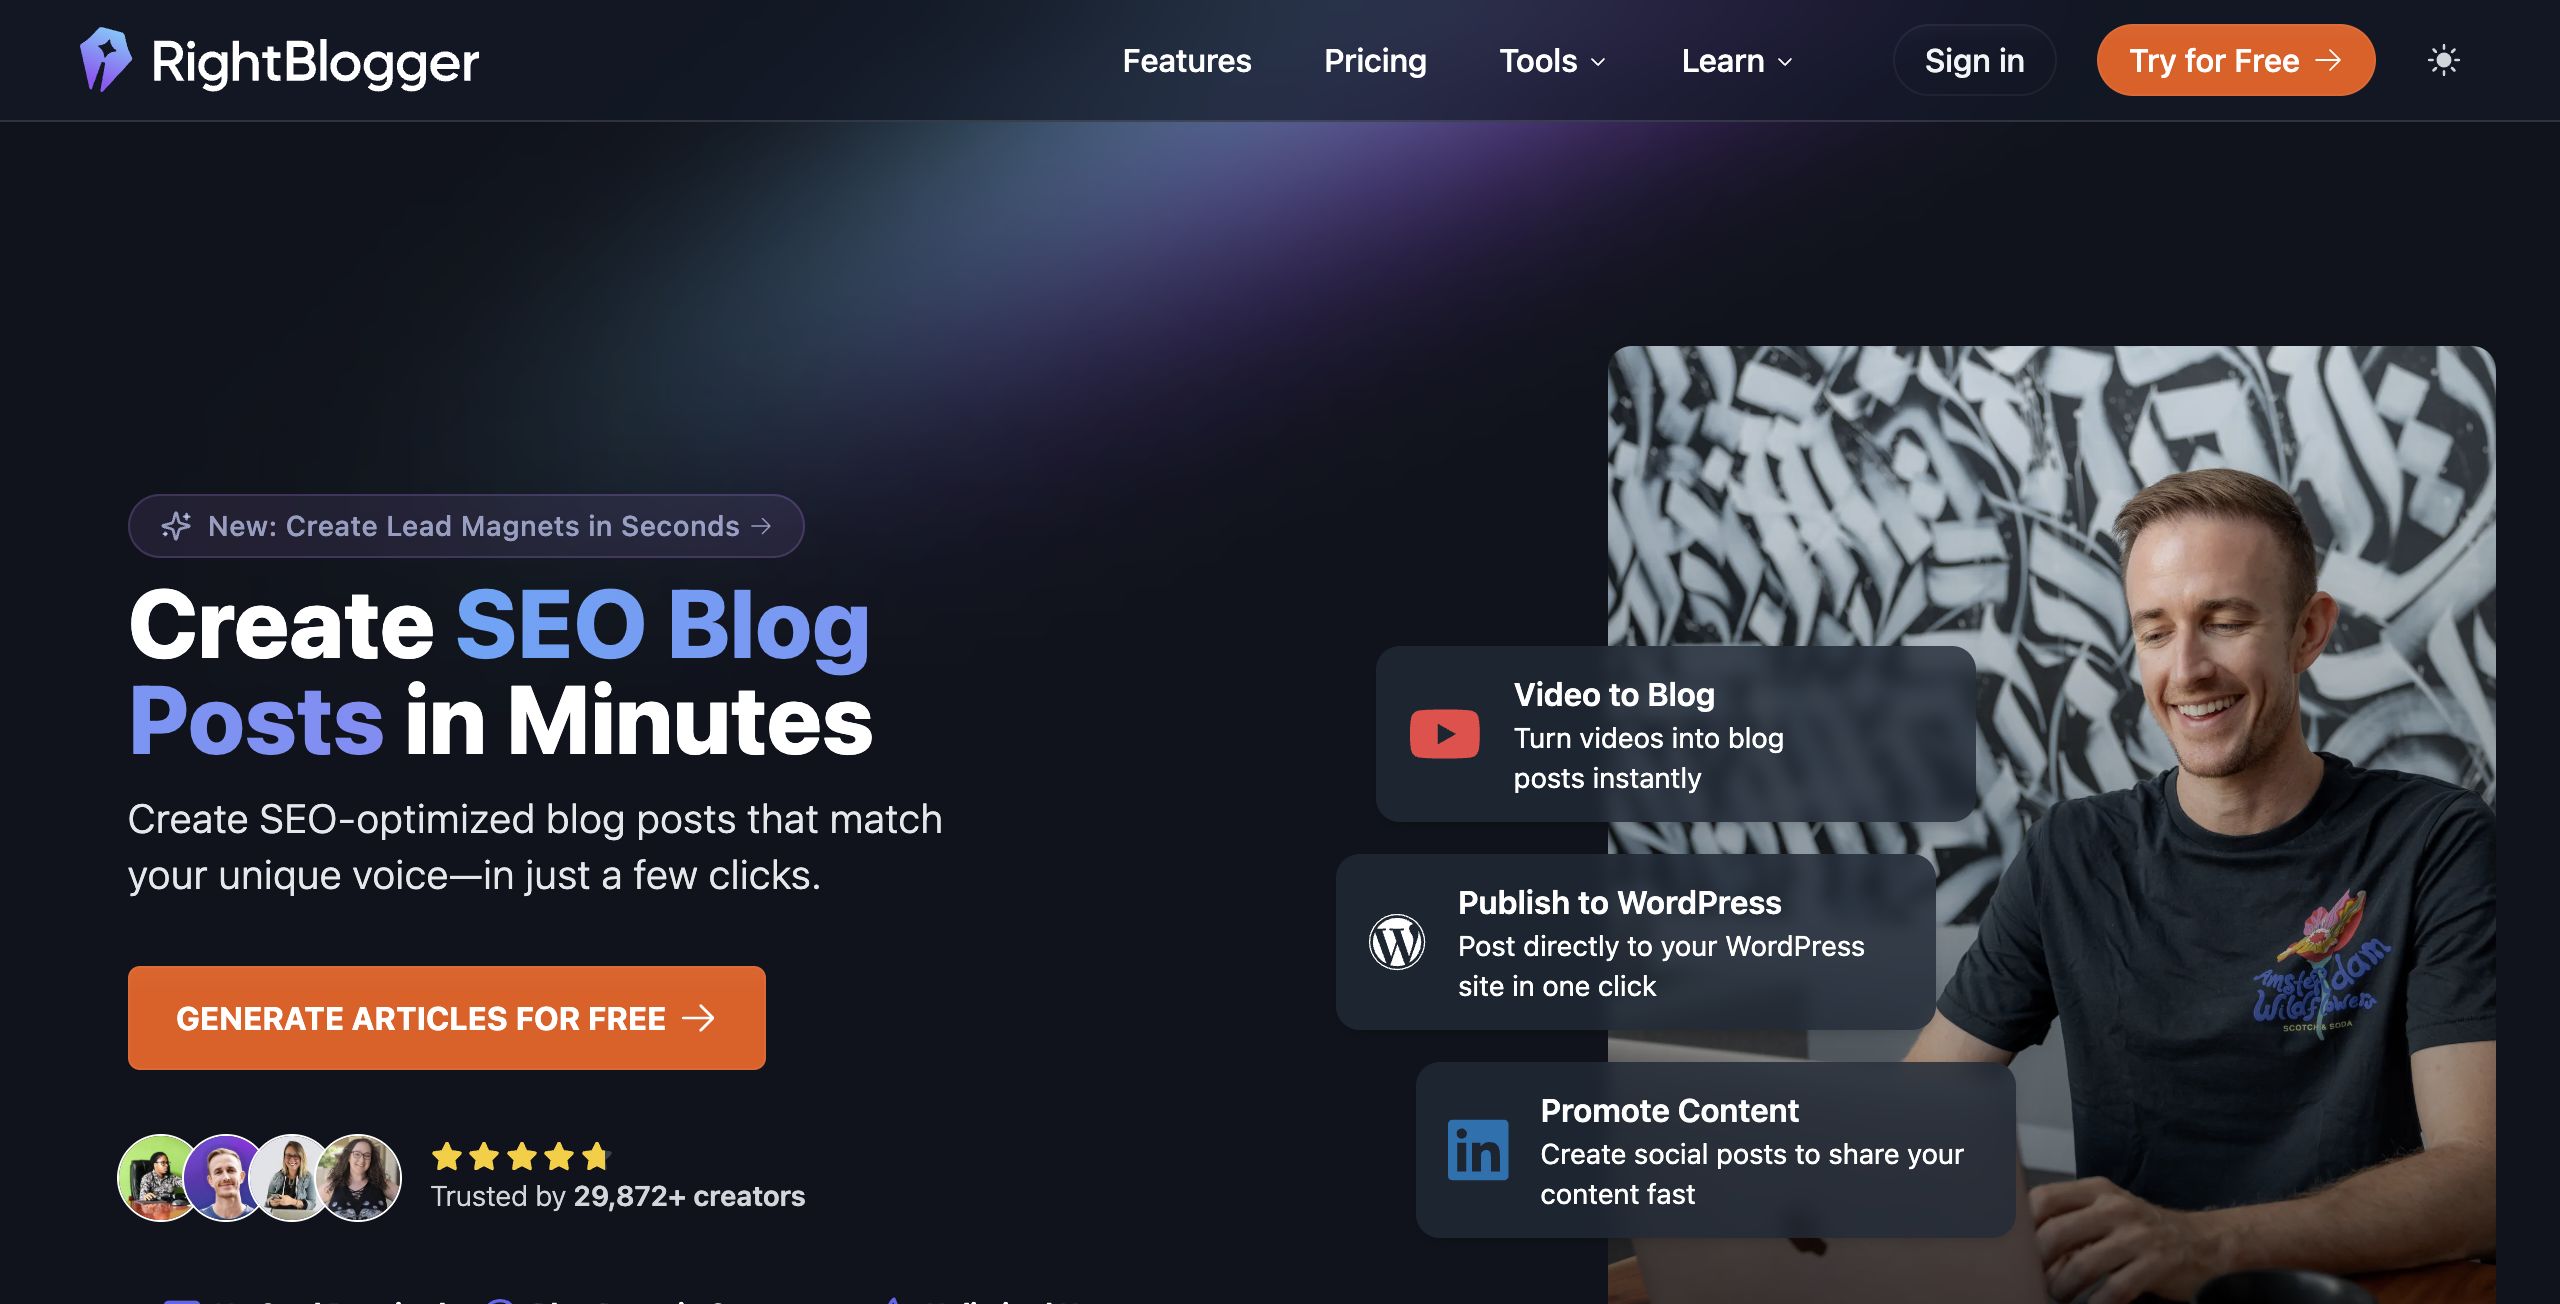Click the Sign in button
Screen dimensions: 2560x1304
click(1974, 60)
